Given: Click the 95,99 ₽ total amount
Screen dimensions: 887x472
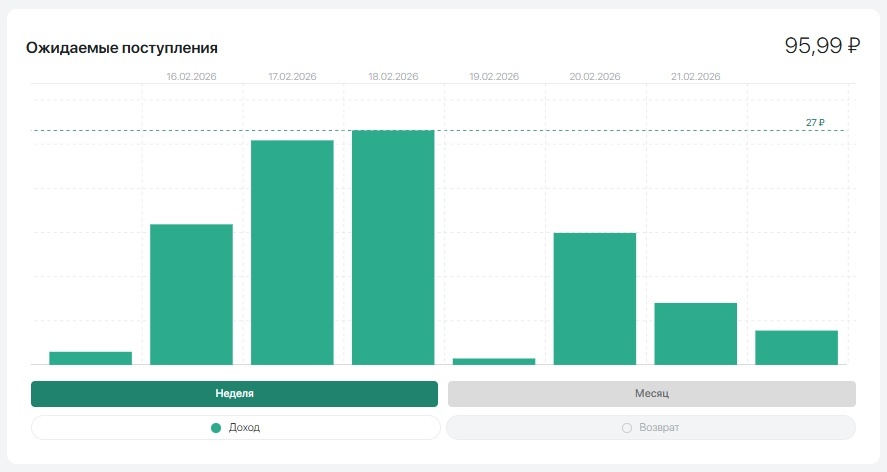Looking at the screenshot, I should (x=823, y=45).
